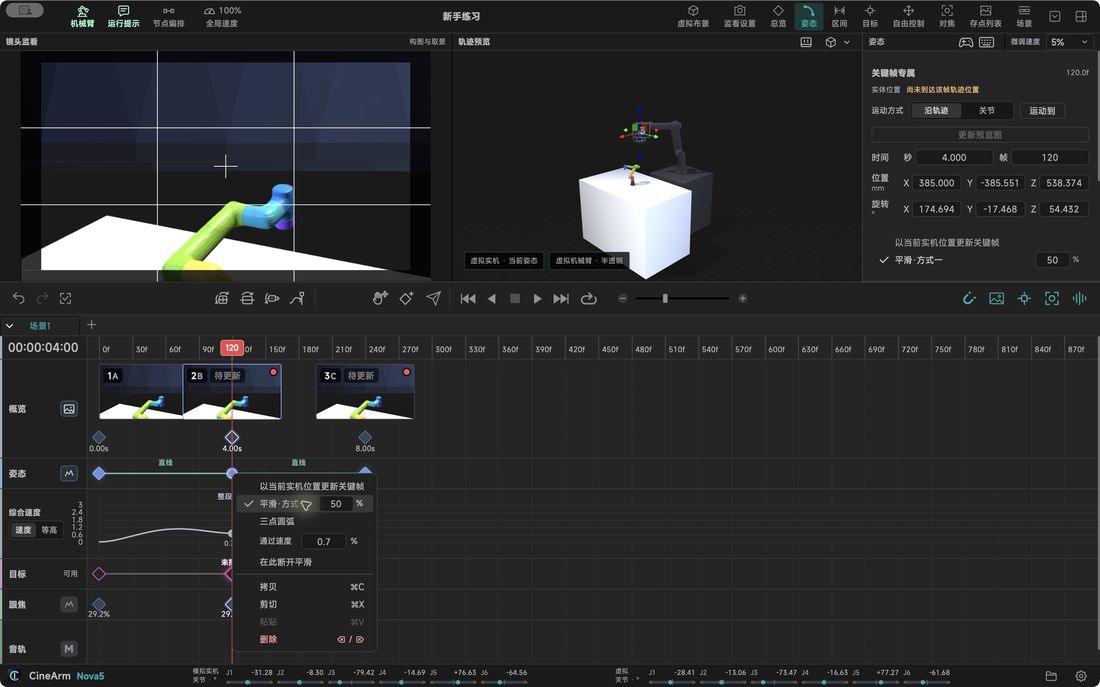Open 节点编排 node arrangement
Screen dimensions: 1100x687
click(x=168, y=16)
